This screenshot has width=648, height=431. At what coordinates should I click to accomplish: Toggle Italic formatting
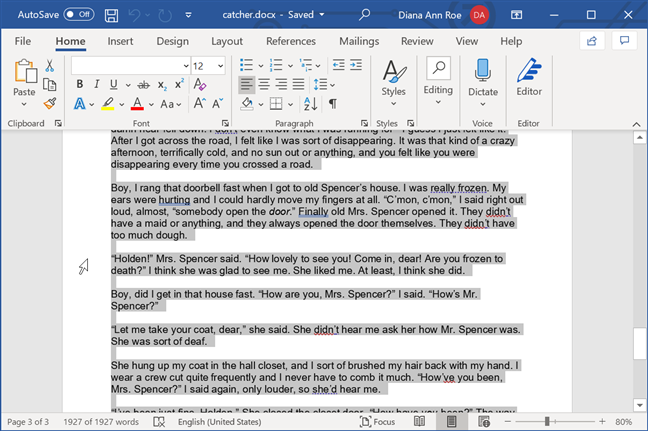(x=97, y=84)
